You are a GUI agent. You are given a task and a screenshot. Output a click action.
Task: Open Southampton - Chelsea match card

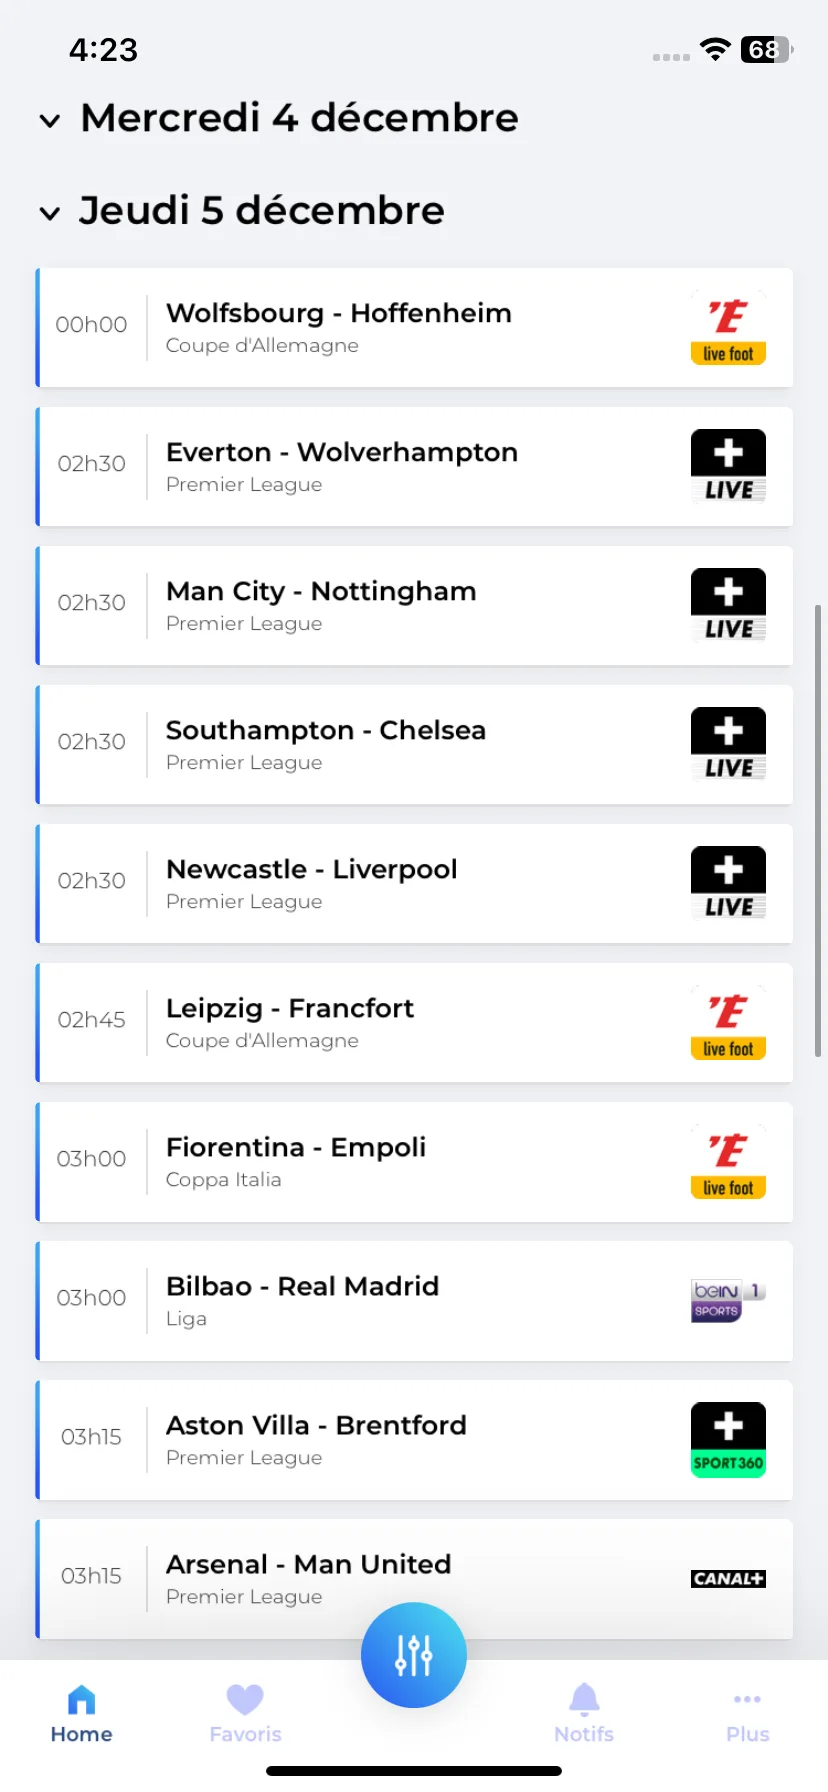coord(414,745)
